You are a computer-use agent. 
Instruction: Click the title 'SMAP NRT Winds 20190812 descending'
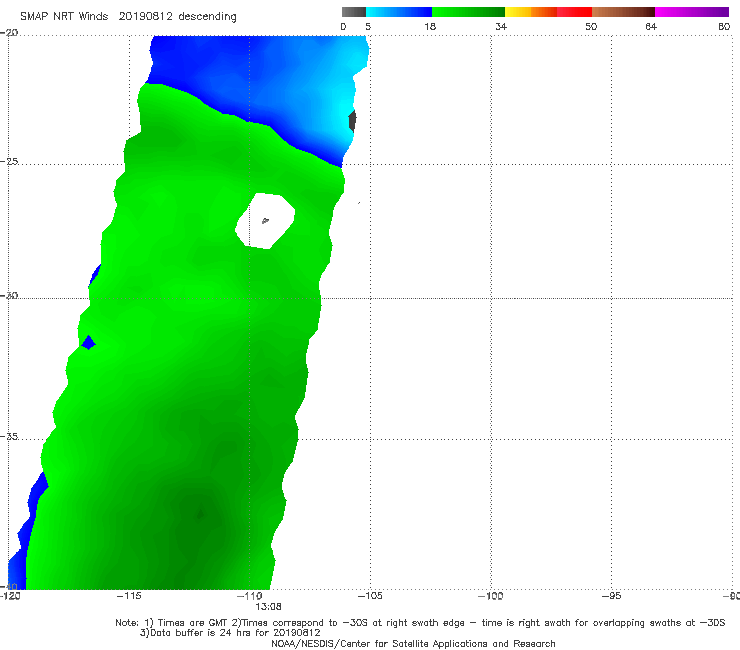128,16
